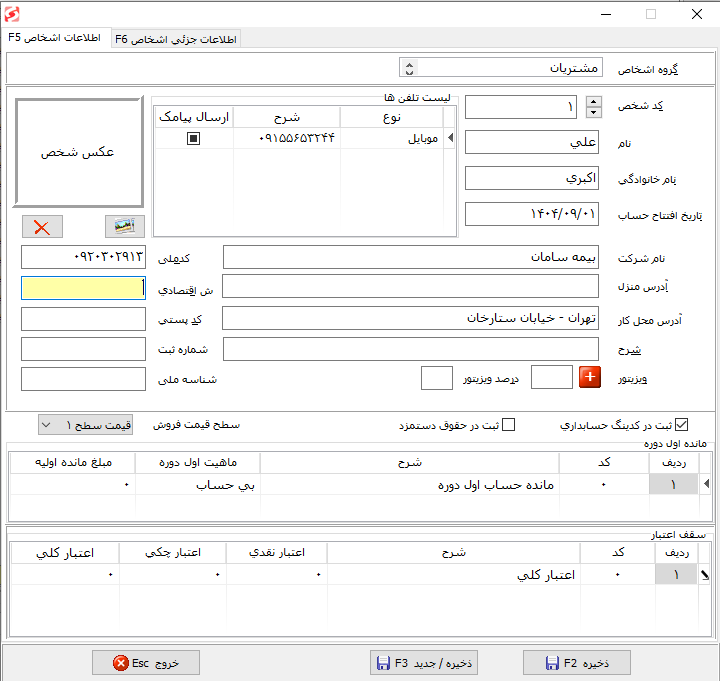
Task: Click the عکس شخص photo placeholder
Action: (77, 152)
